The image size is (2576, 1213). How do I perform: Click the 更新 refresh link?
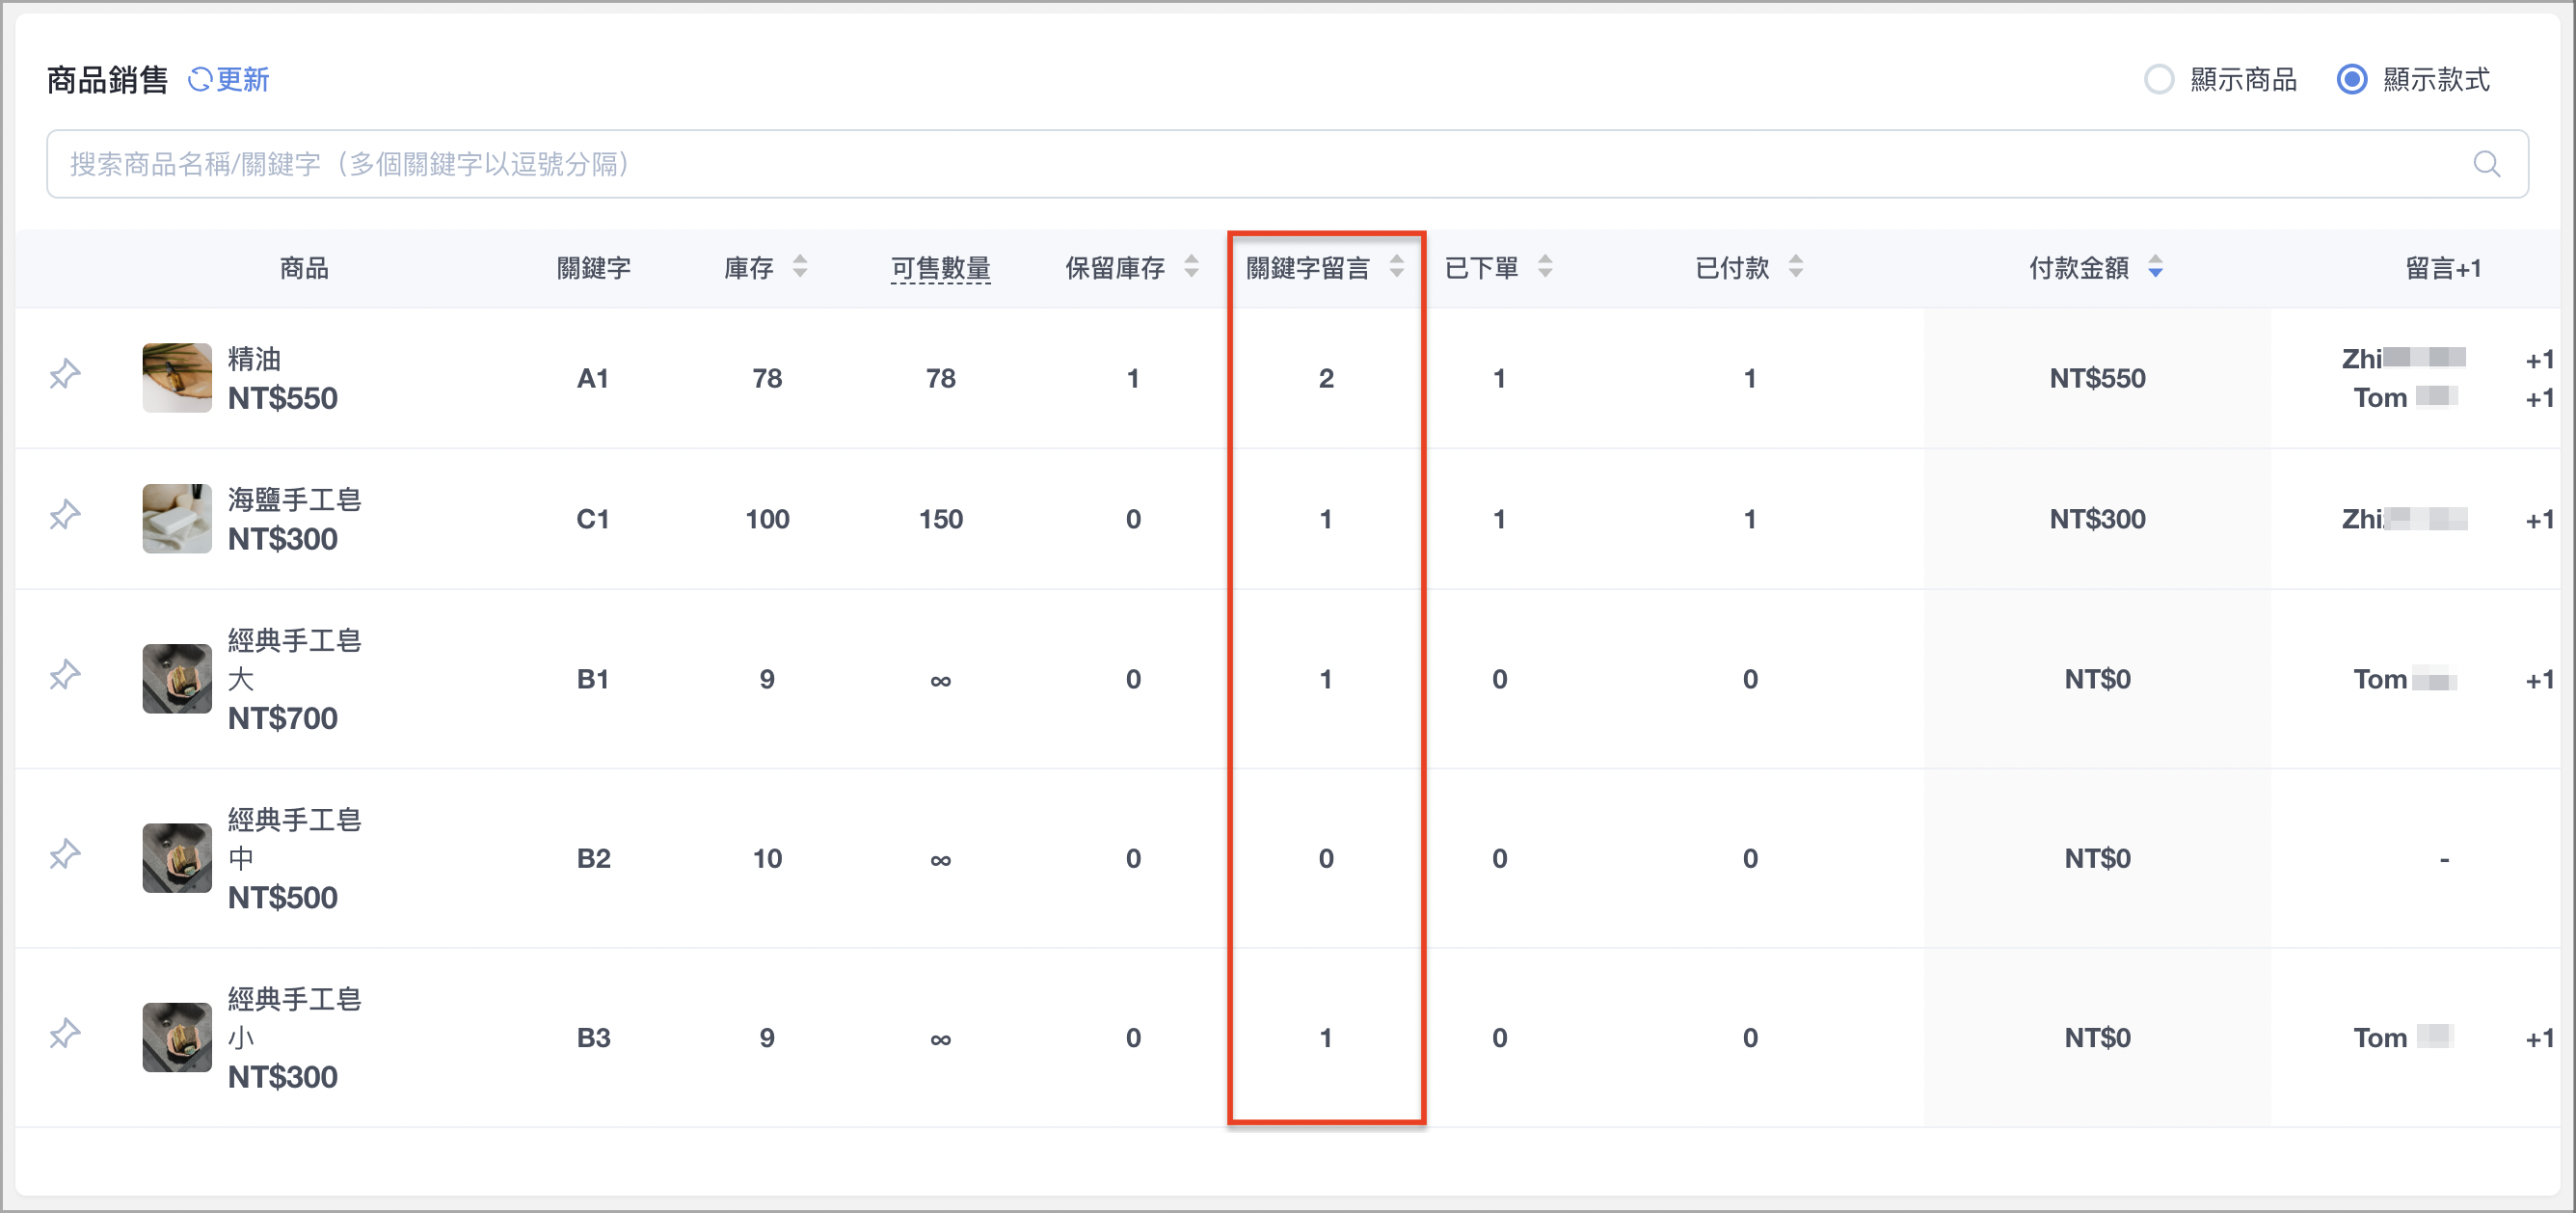coord(229,80)
